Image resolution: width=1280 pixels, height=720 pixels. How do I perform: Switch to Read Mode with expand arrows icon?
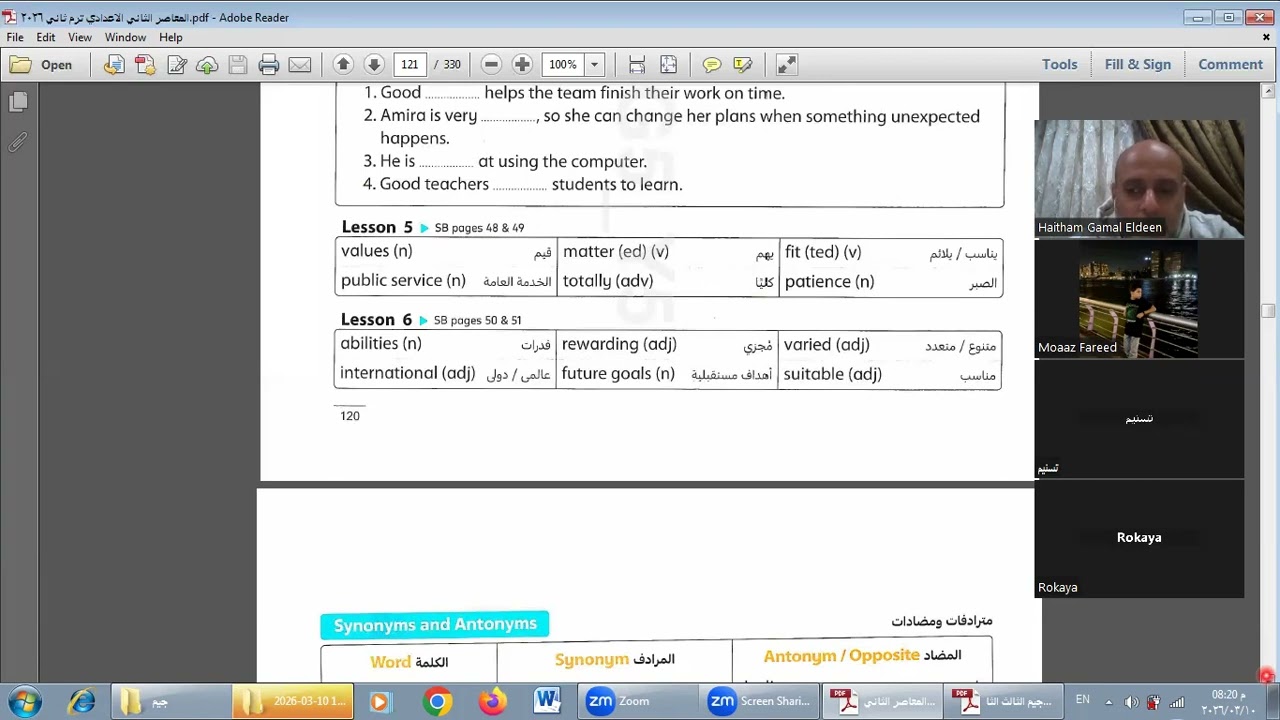(787, 65)
